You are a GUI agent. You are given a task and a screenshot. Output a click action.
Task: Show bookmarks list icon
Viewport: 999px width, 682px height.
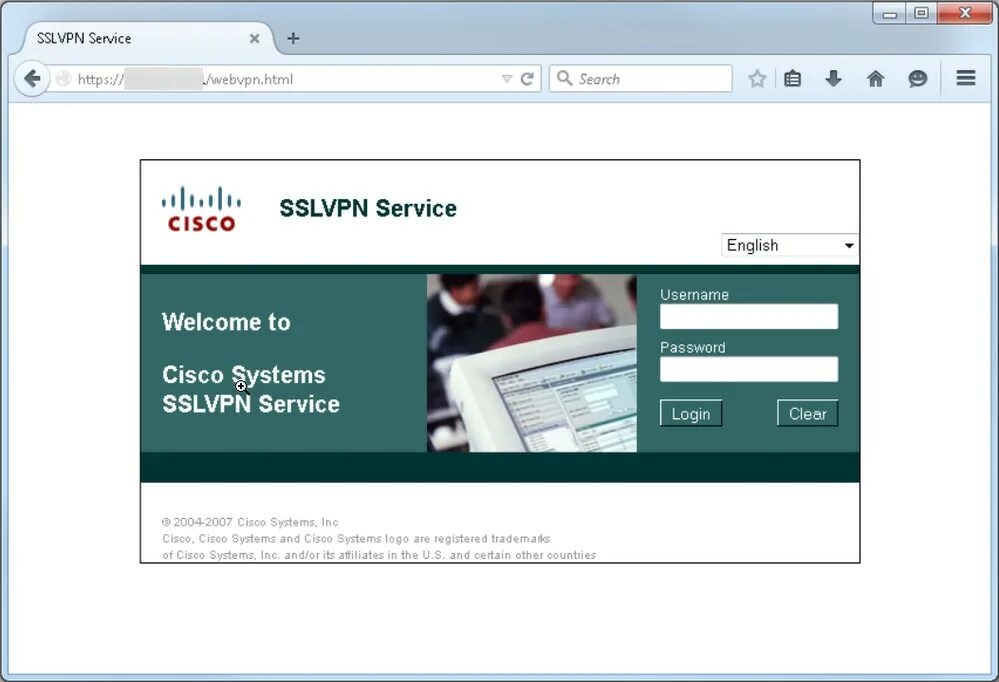(x=793, y=79)
